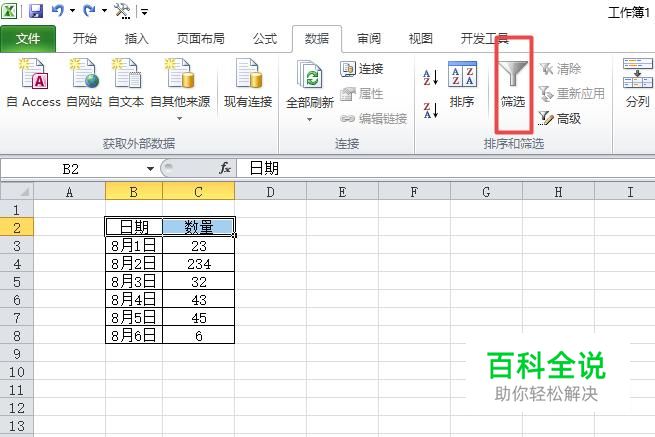The image size is (655, 437).
Task: Click the 清除 filter button
Action: 561,69
